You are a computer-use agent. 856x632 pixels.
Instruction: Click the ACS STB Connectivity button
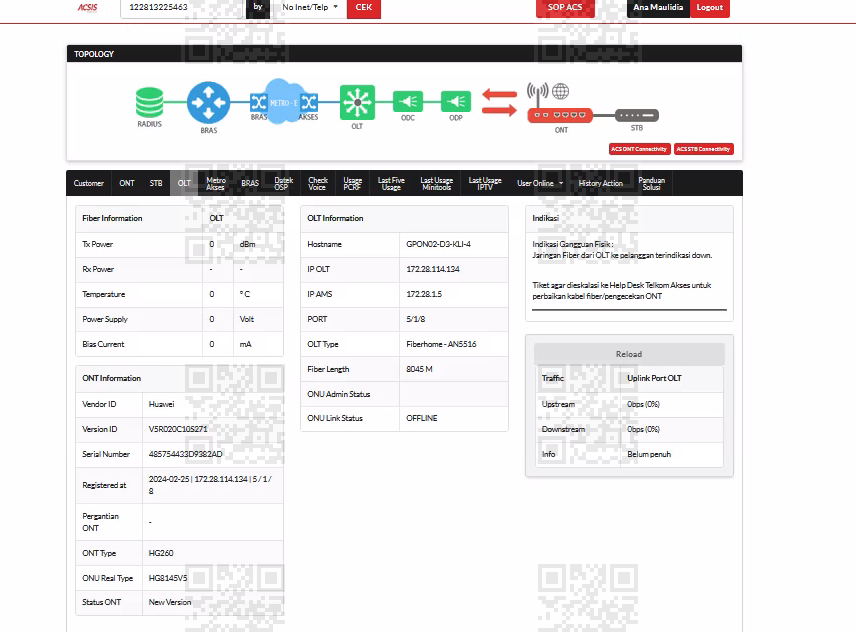point(703,149)
